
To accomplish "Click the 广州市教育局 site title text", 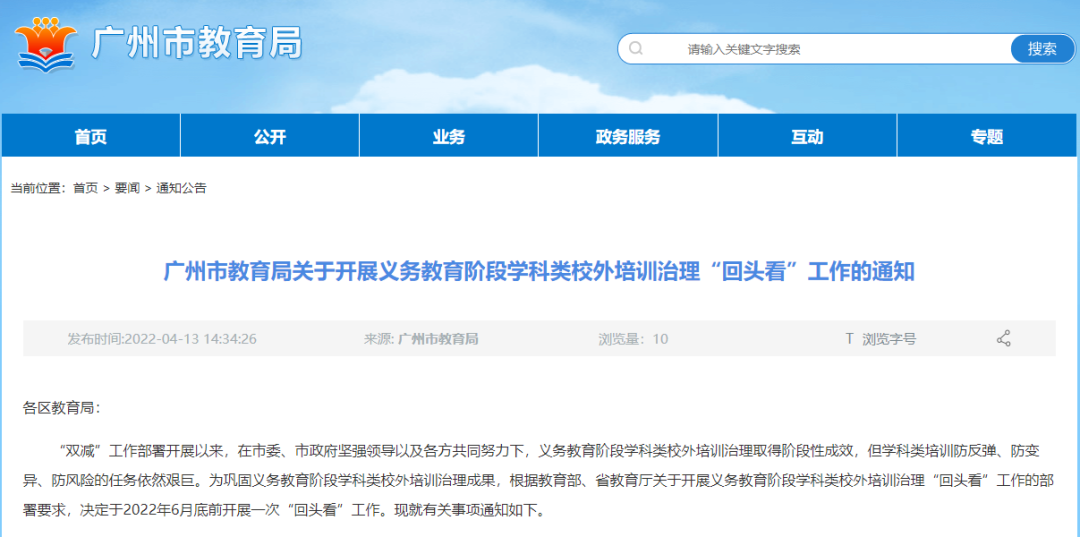I will (x=197, y=44).
